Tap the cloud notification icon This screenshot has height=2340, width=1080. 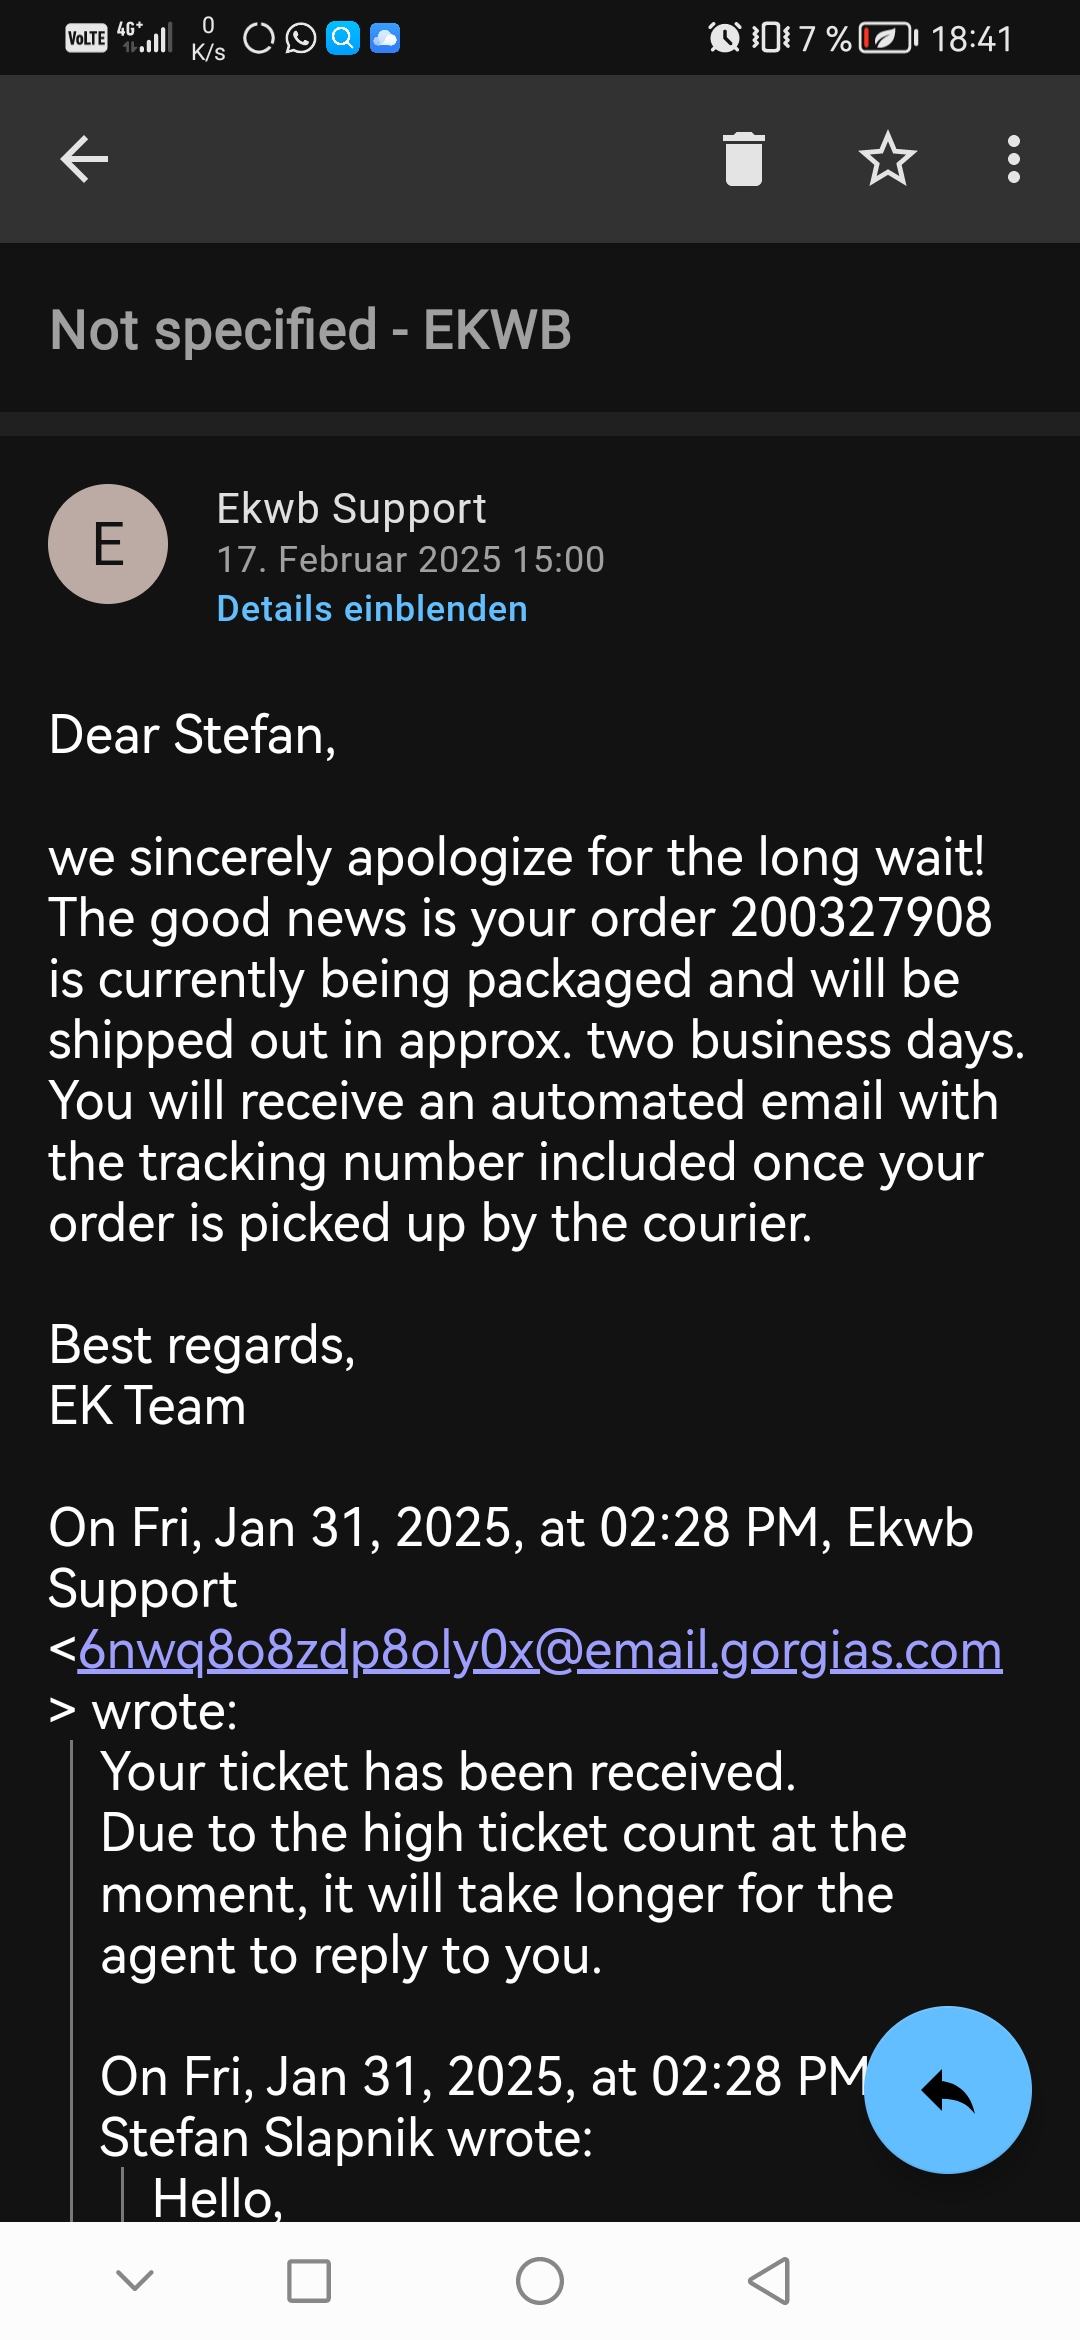pyautogui.click(x=385, y=39)
